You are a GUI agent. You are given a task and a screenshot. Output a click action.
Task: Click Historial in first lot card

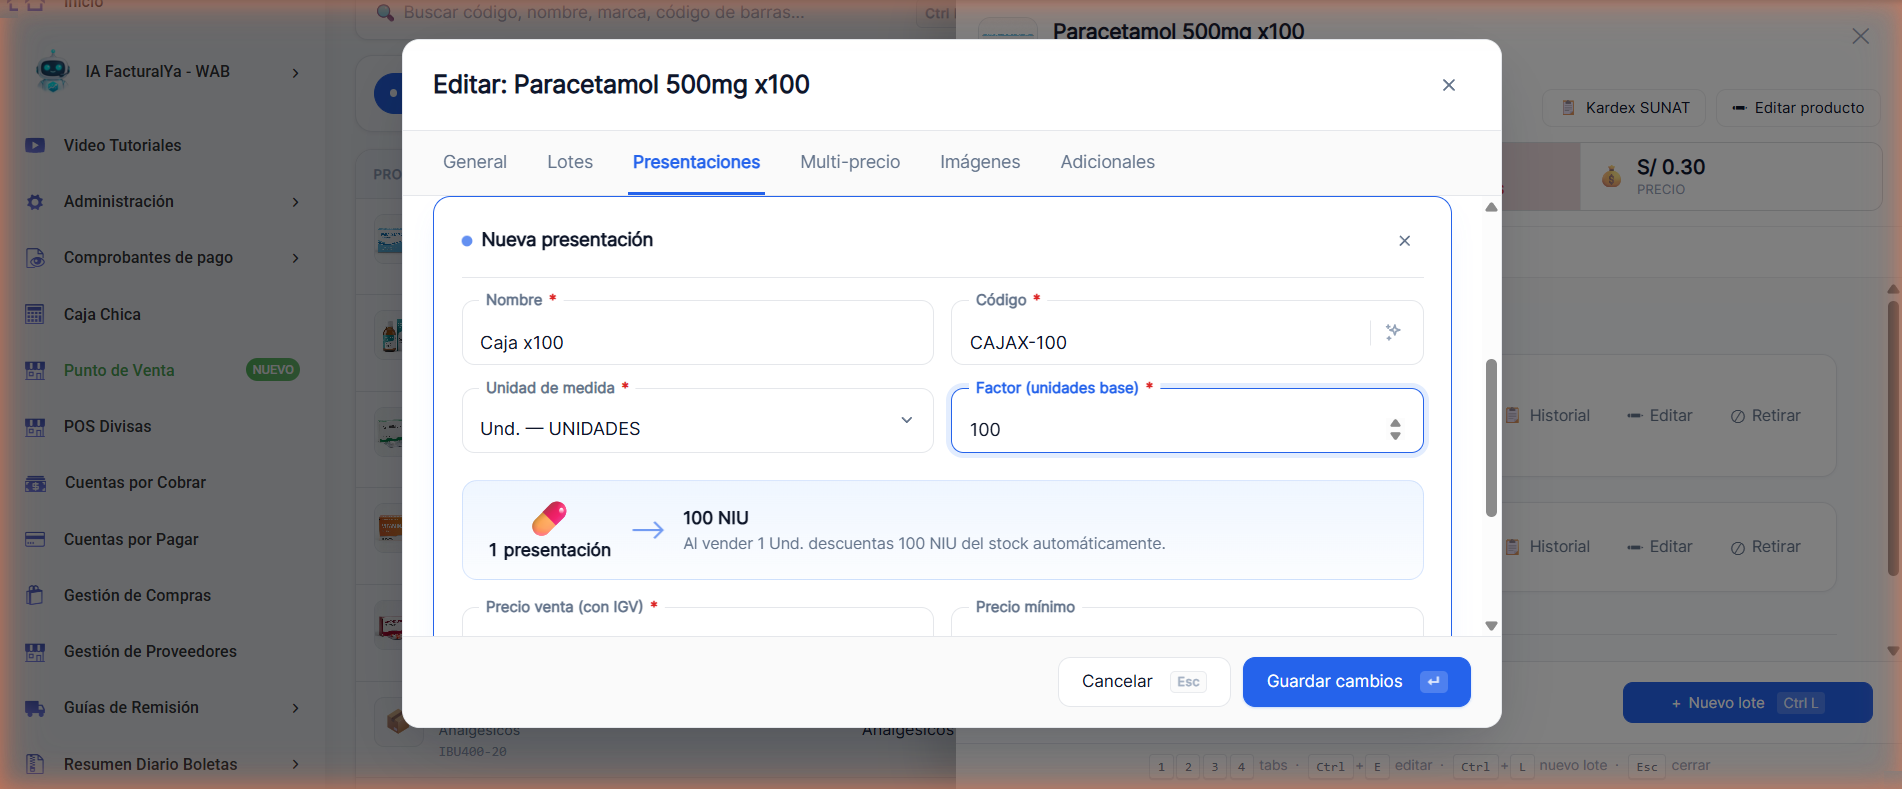[1547, 416]
